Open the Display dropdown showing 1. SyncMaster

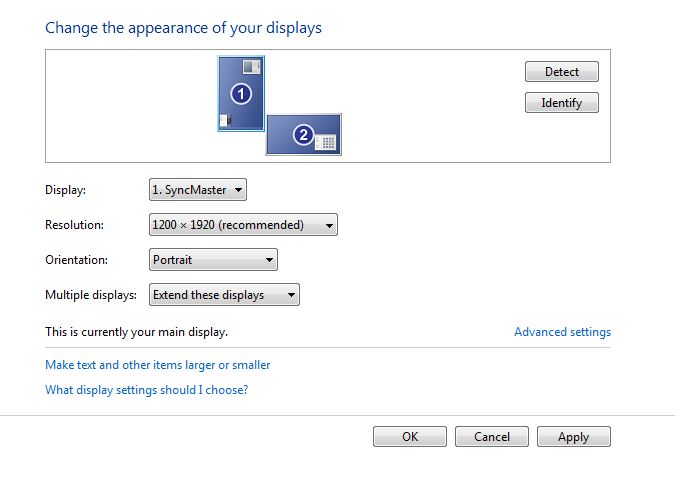[198, 189]
